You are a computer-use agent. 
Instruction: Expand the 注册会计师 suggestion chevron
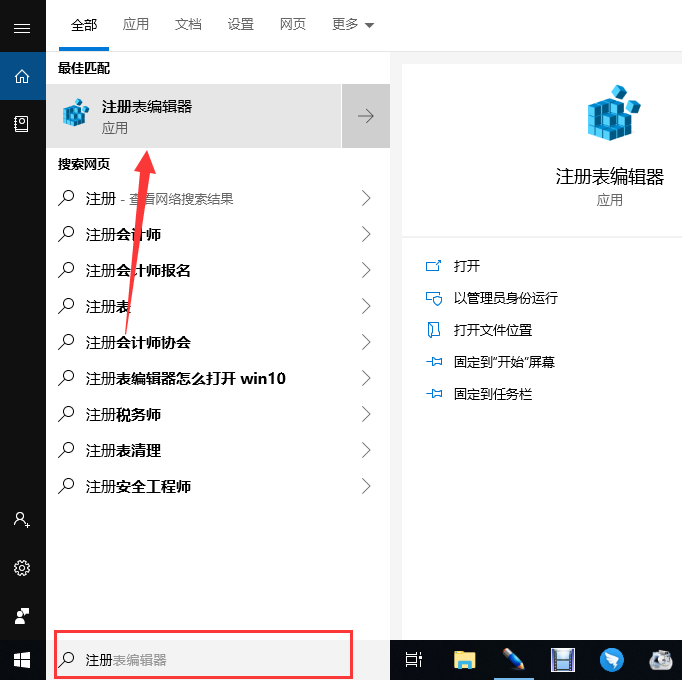366,235
